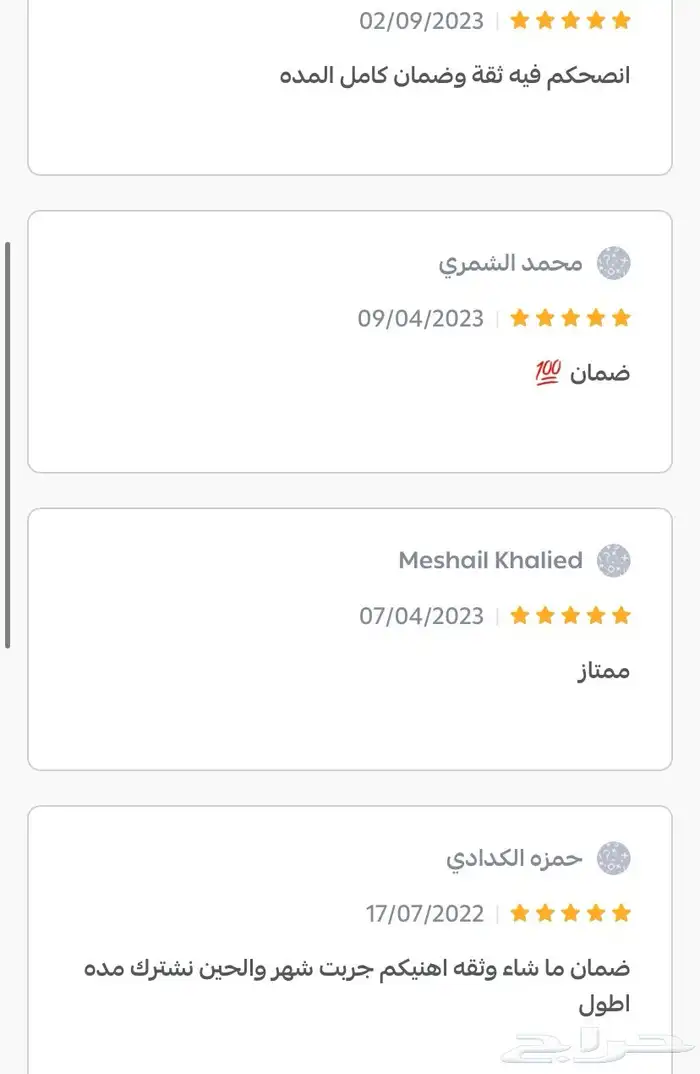Click star rating on 02/09/2023 review
Viewport: 700px width, 1074px height.
(x=570, y=21)
